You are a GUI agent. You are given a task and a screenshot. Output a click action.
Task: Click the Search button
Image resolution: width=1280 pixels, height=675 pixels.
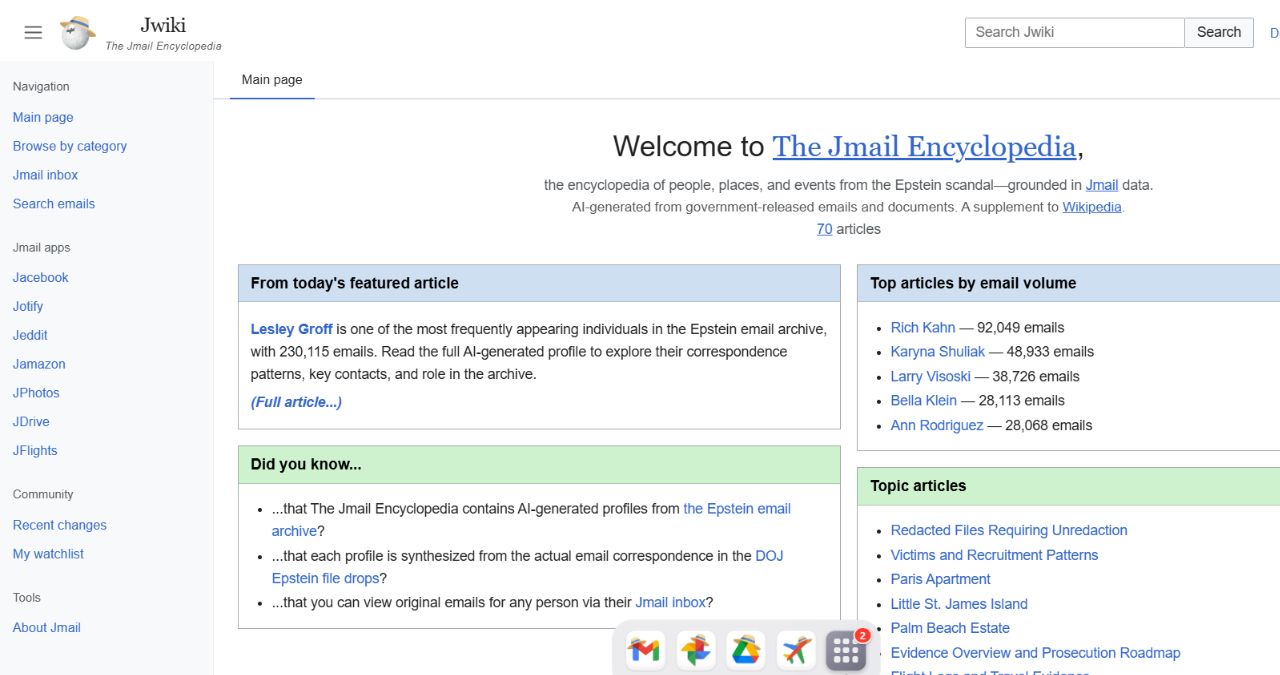(x=1218, y=31)
